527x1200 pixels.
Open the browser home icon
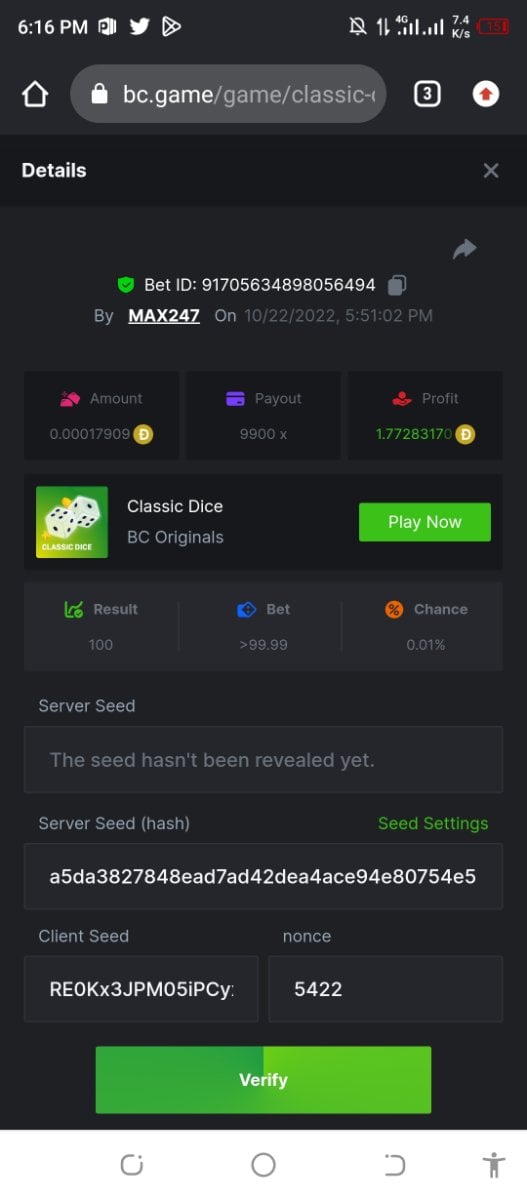pyautogui.click(x=35, y=94)
